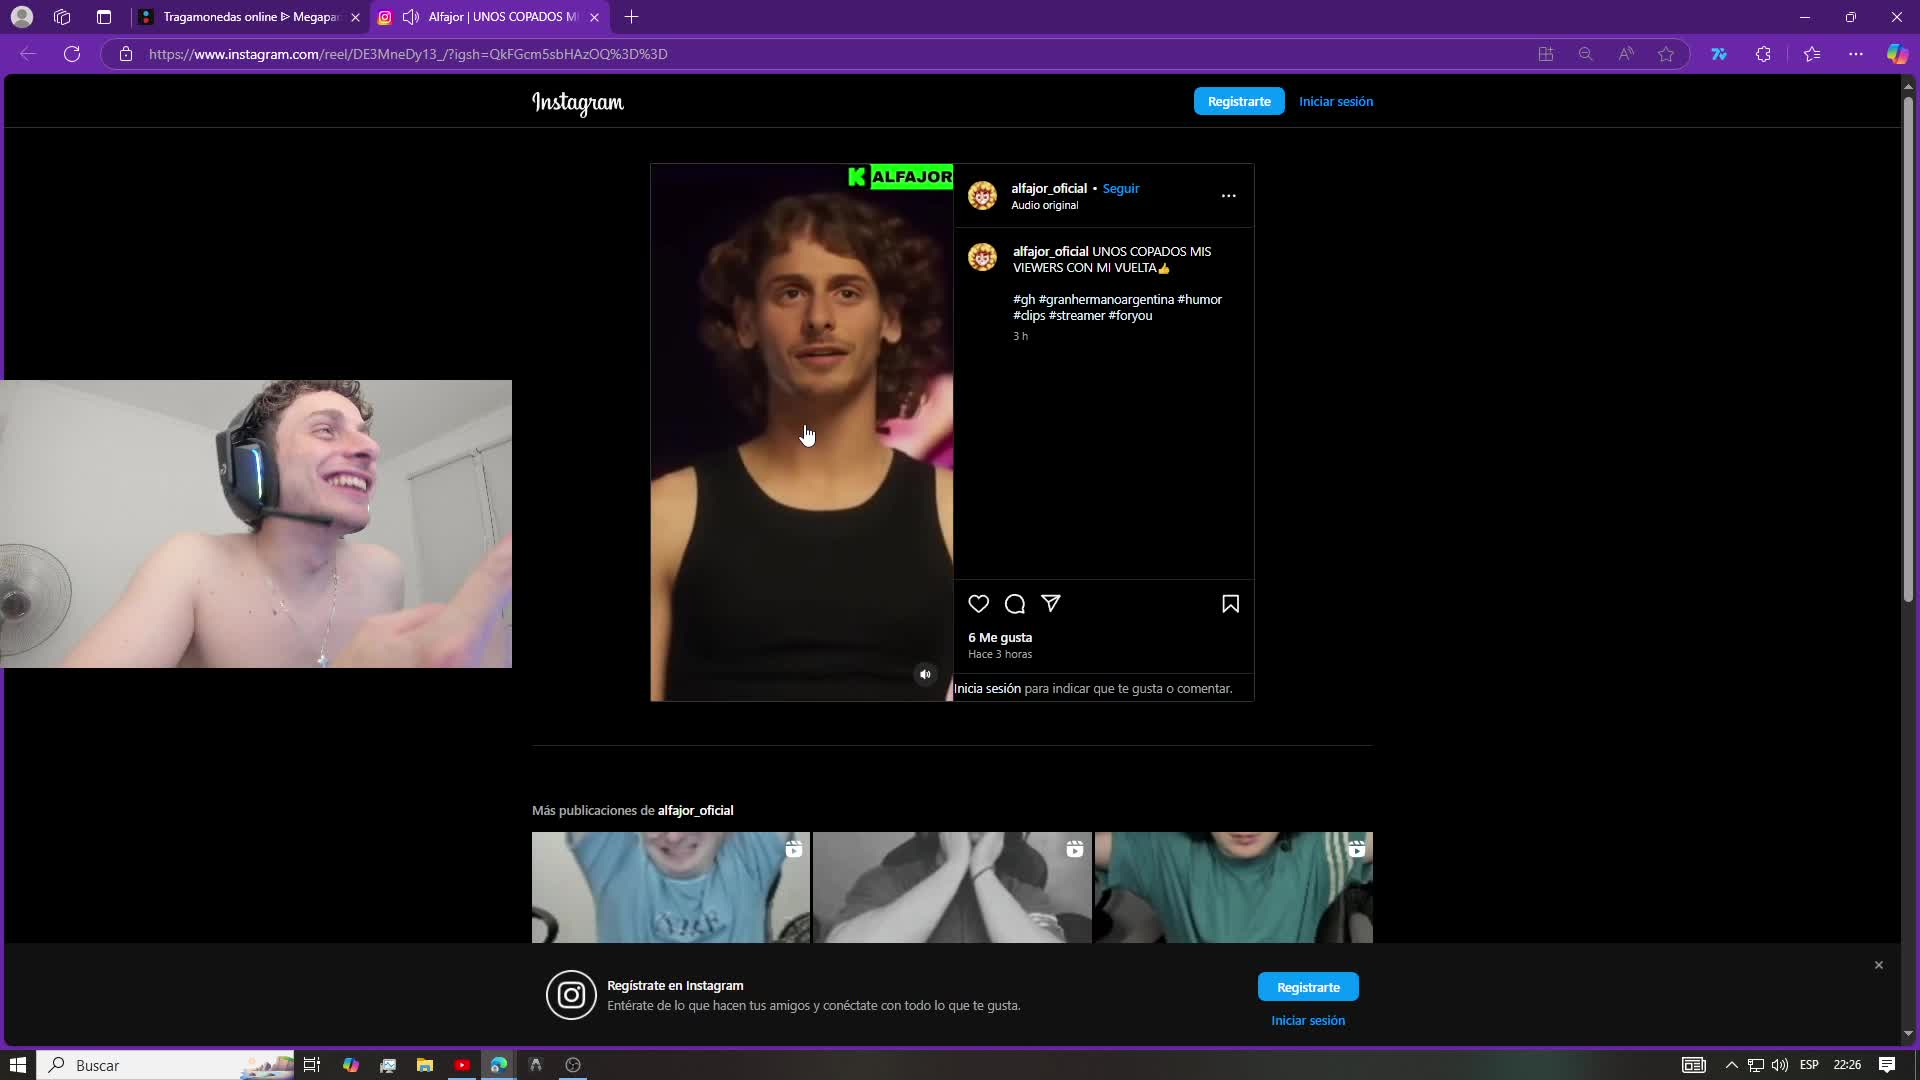Click Registrarte in the bottom signup banner
This screenshot has width=1920, height=1080.
[1308, 987]
